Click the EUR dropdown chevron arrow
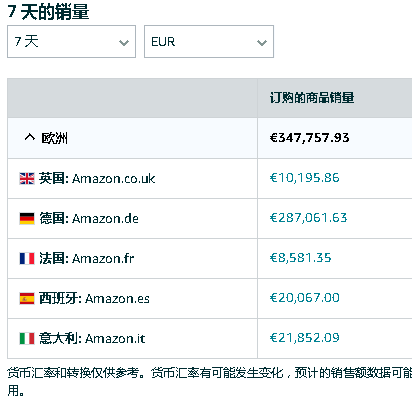 point(262,43)
